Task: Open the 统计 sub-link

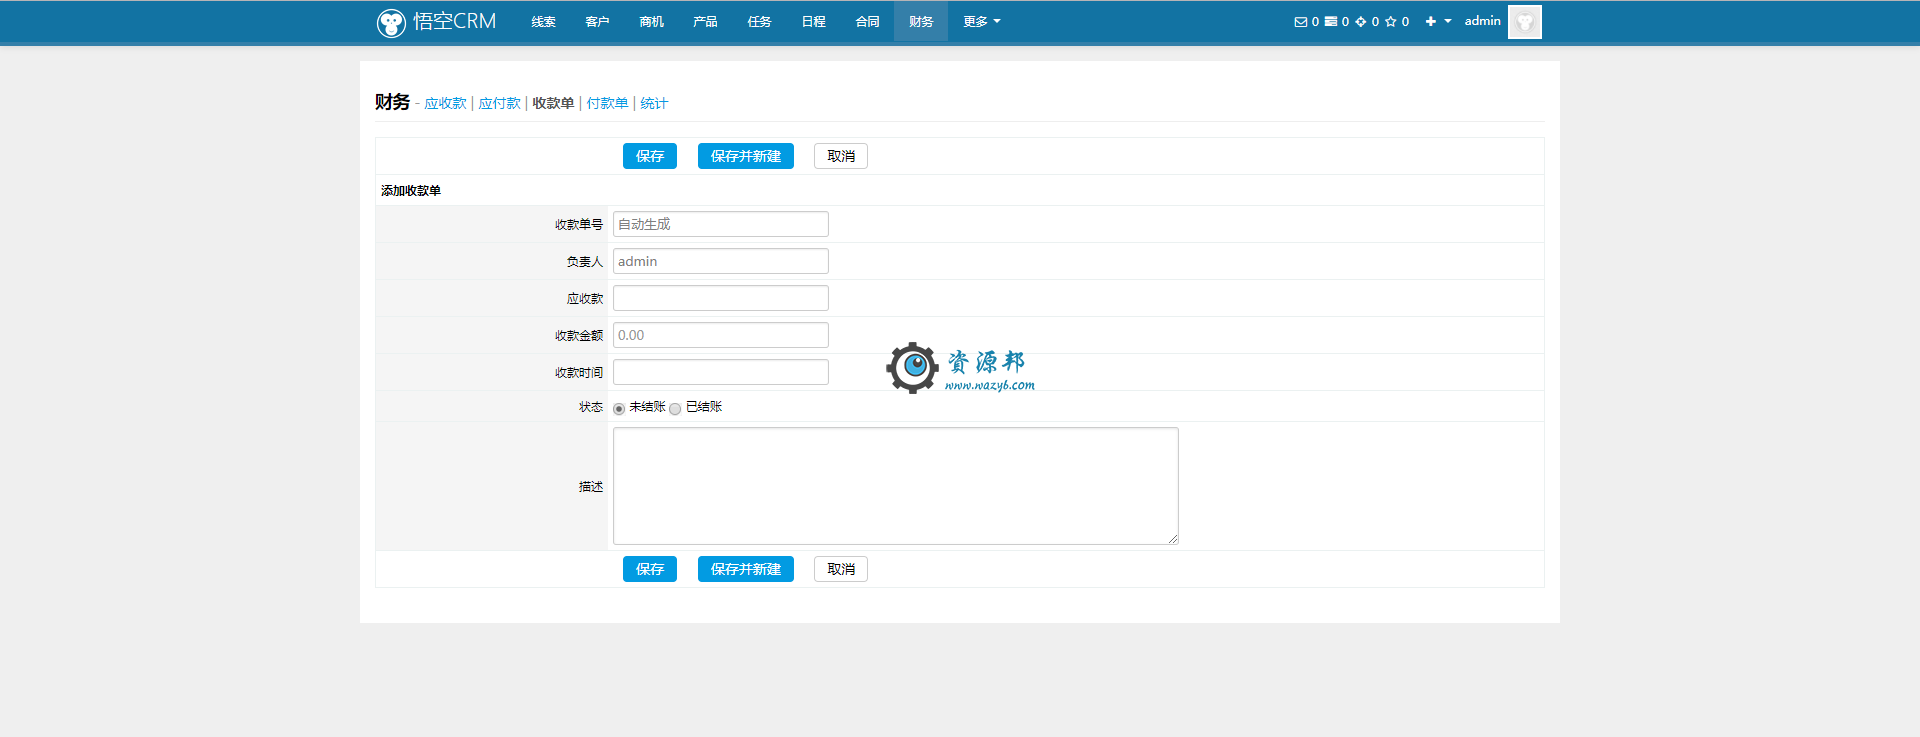Action: [654, 103]
